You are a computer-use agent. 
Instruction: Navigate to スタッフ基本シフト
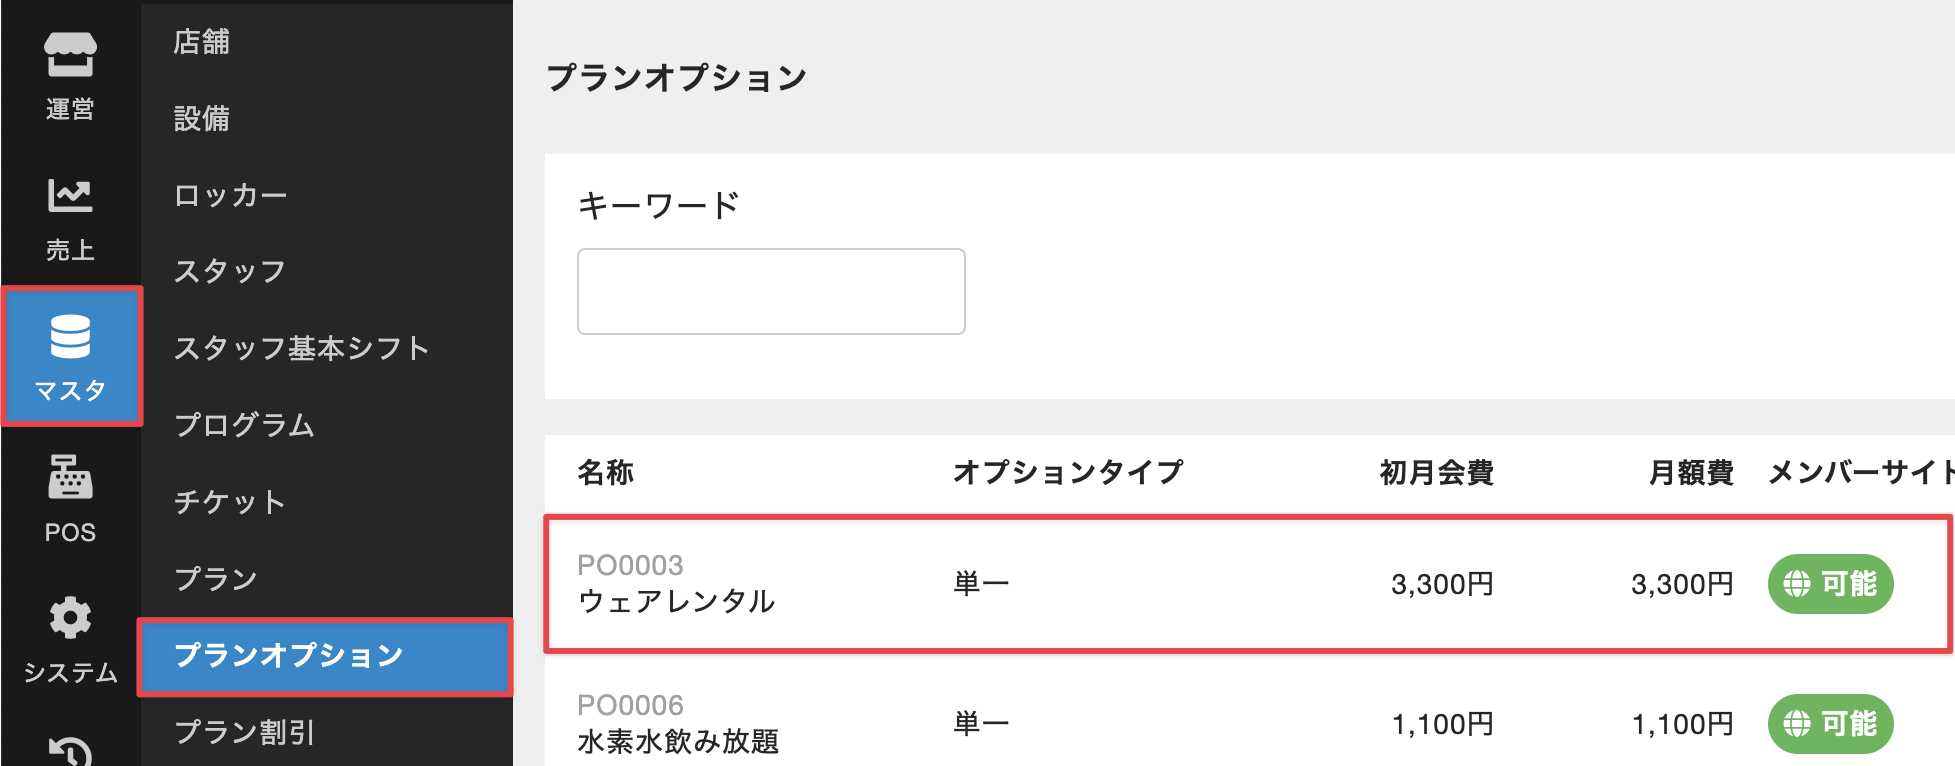(301, 348)
